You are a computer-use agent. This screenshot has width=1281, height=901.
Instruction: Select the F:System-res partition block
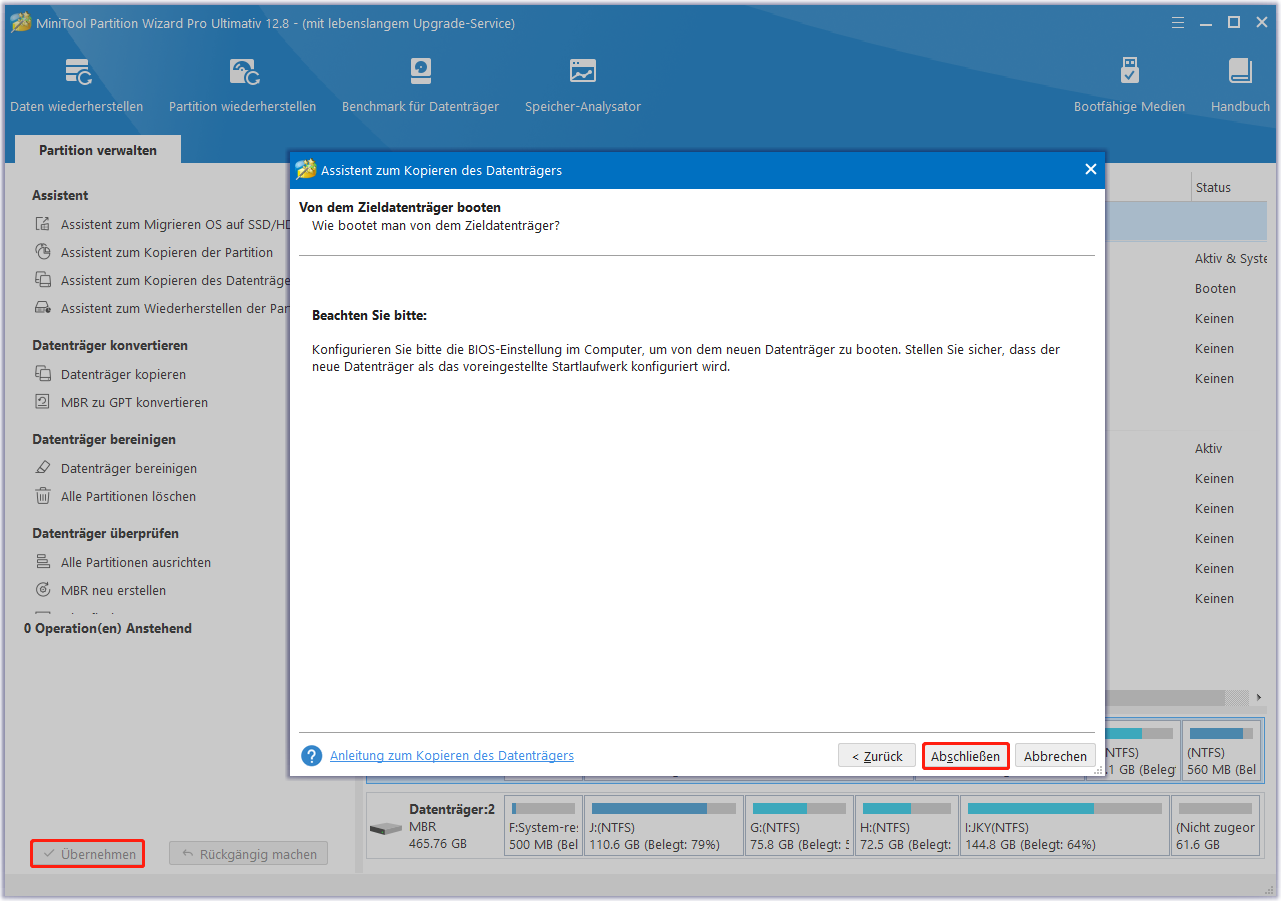[x=543, y=825]
